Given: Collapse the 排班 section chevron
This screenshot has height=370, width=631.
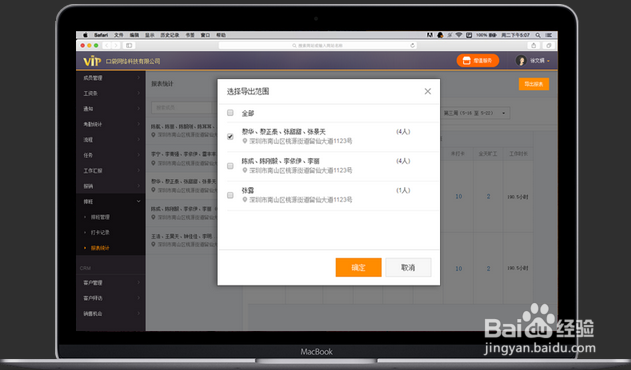Looking at the screenshot, I should tap(138, 201).
